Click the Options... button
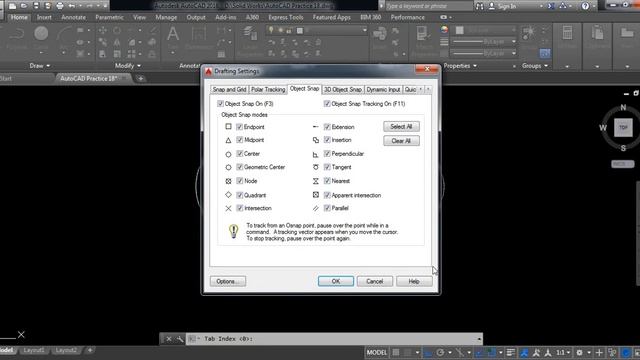Image resolution: width=640 pixels, height=360 pixels. (x=228, y=281)
